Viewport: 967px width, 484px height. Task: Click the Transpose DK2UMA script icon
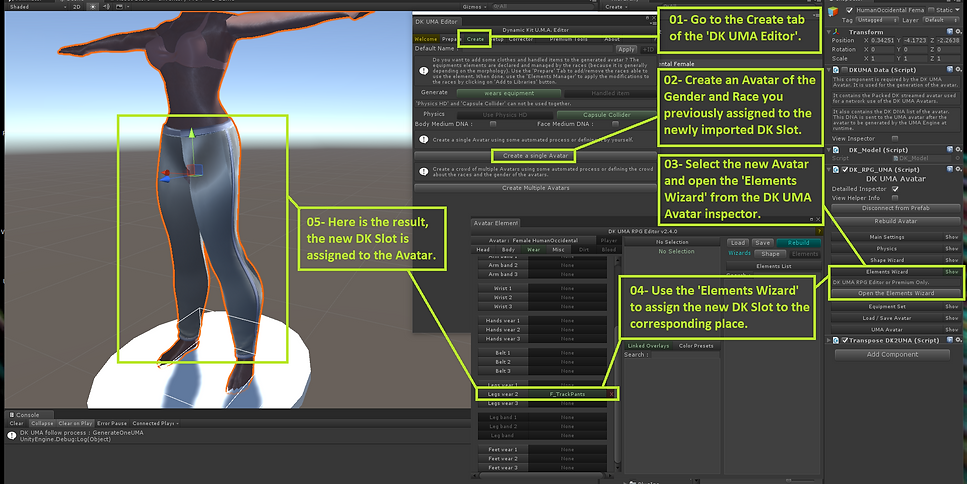click(x=837, y=340)
